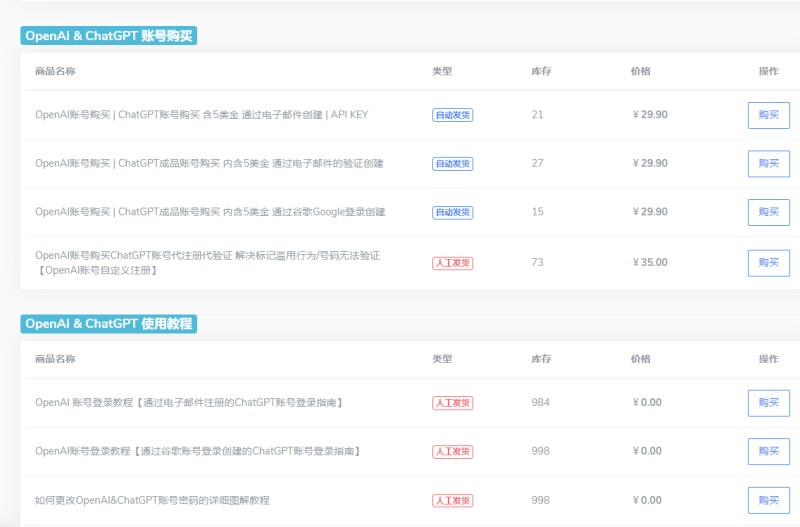Screen dimensions: 800x527
Task: Click price ¥29.90 in the API KEY row
Action: tap(650, 115)
